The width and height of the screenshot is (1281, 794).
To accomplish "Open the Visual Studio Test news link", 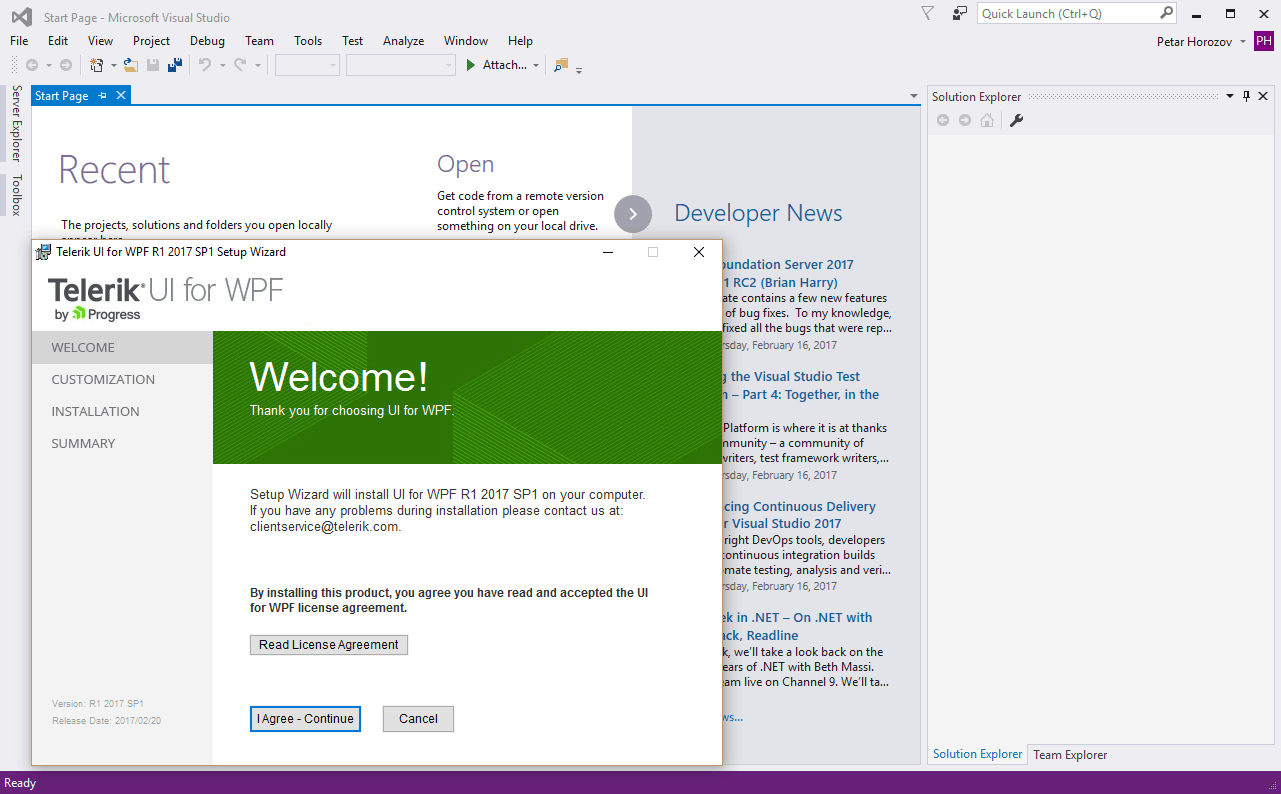I will (801, 385).
